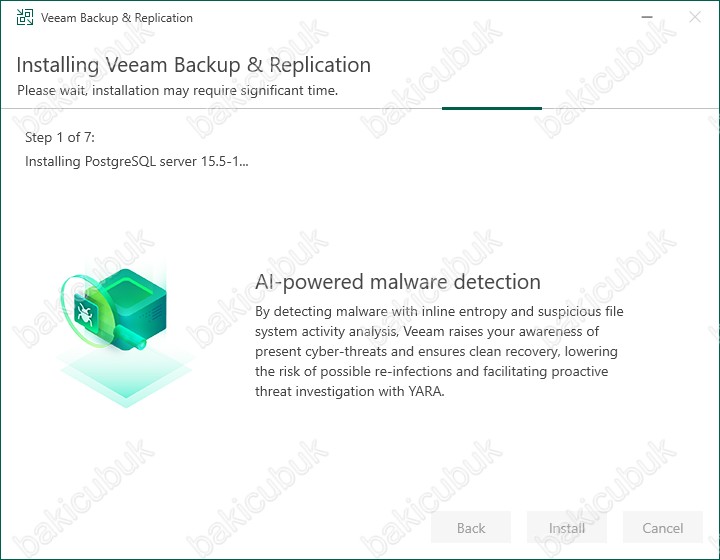The width and height of the screenshot is (720, 560).
Task: Click the 'By detecting malware with inline entropy' line
Action: [439, 312]
